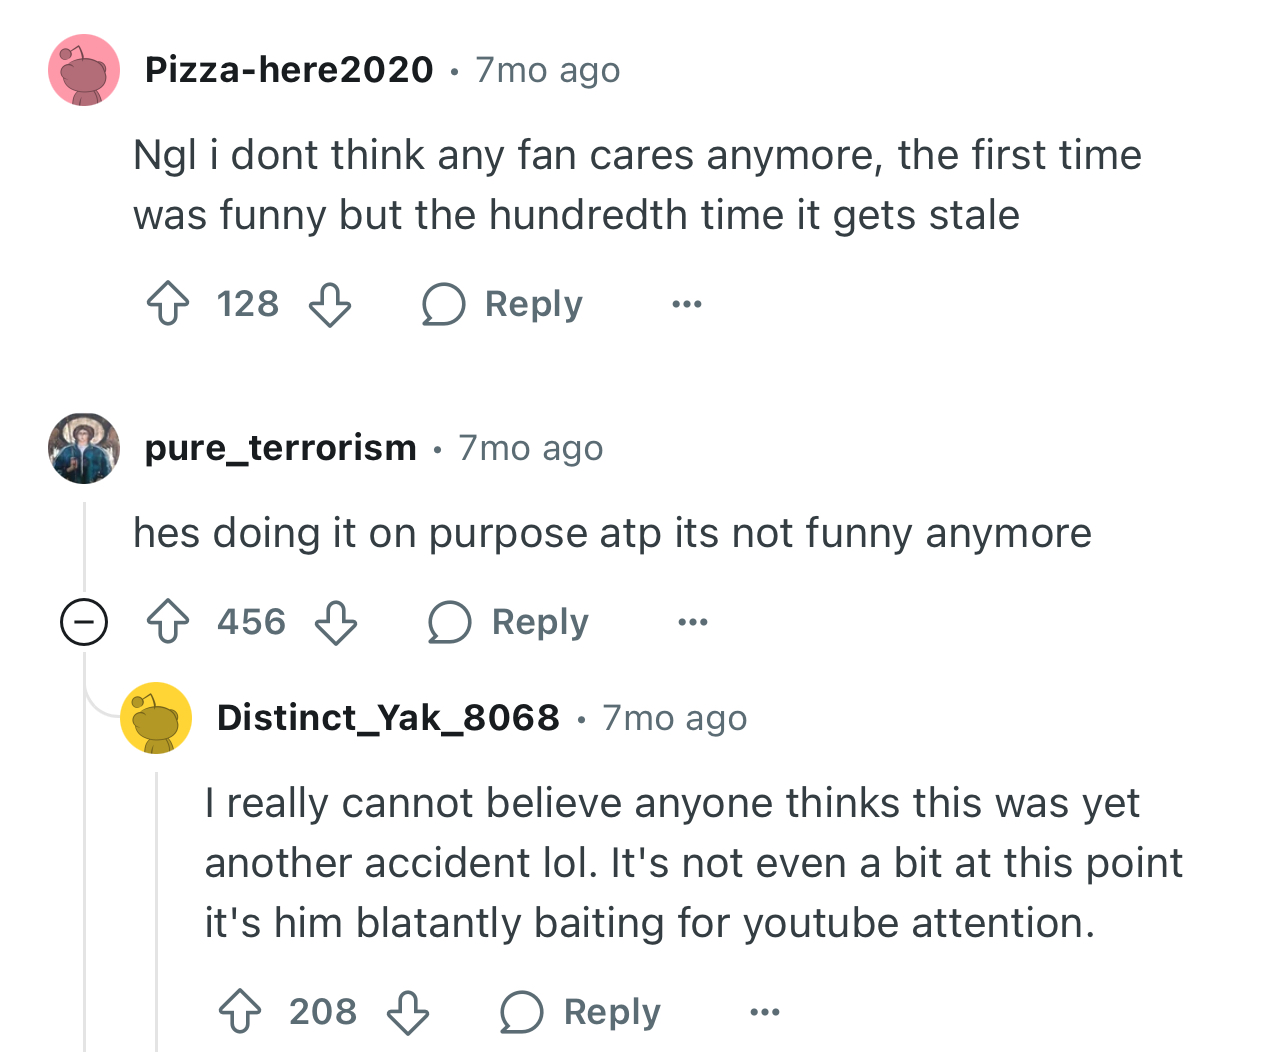
Task: Upvote Pizza-here2020's comment
Action: point(168,304)
